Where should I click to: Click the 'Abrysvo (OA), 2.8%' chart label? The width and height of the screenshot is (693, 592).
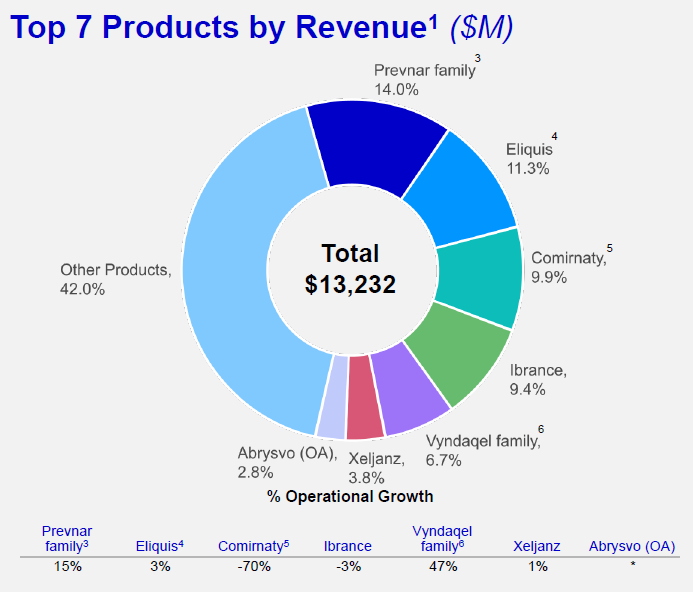pyautogui.click(x=287, y=462)
